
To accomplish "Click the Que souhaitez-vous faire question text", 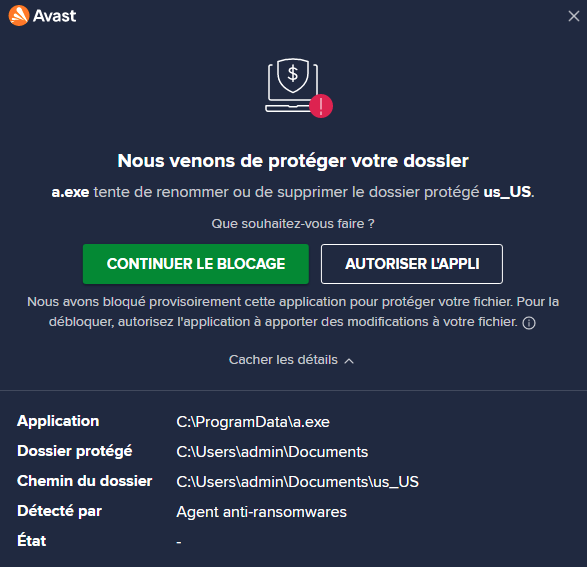I will tap(293, 224).
